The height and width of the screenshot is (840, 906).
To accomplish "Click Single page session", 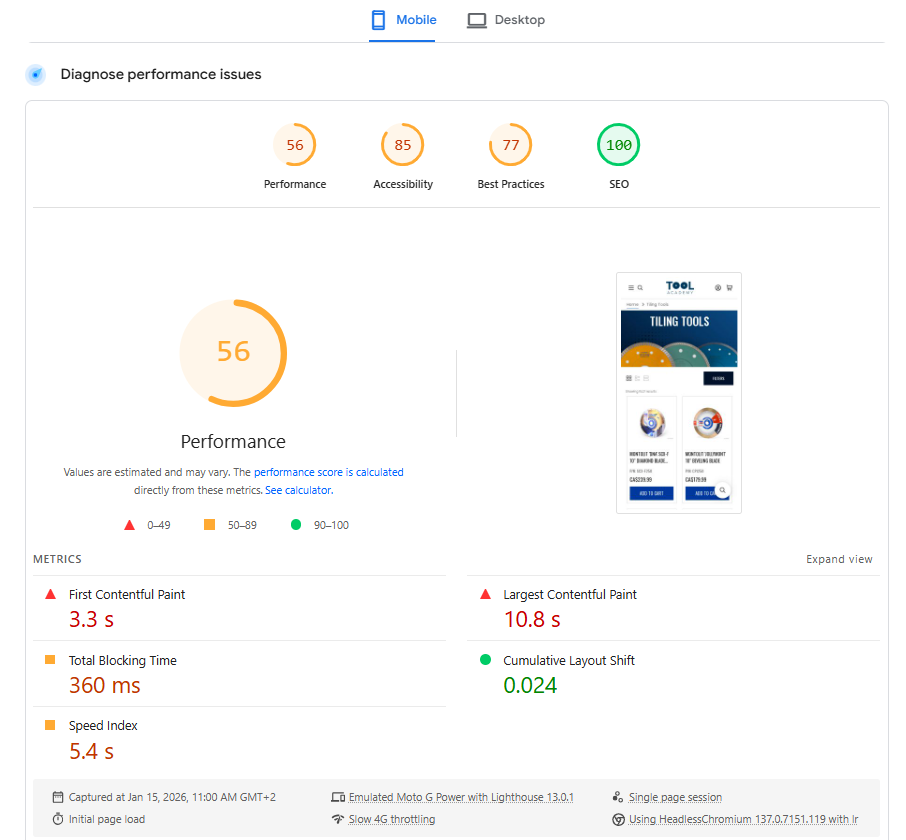I will [675, 797].
